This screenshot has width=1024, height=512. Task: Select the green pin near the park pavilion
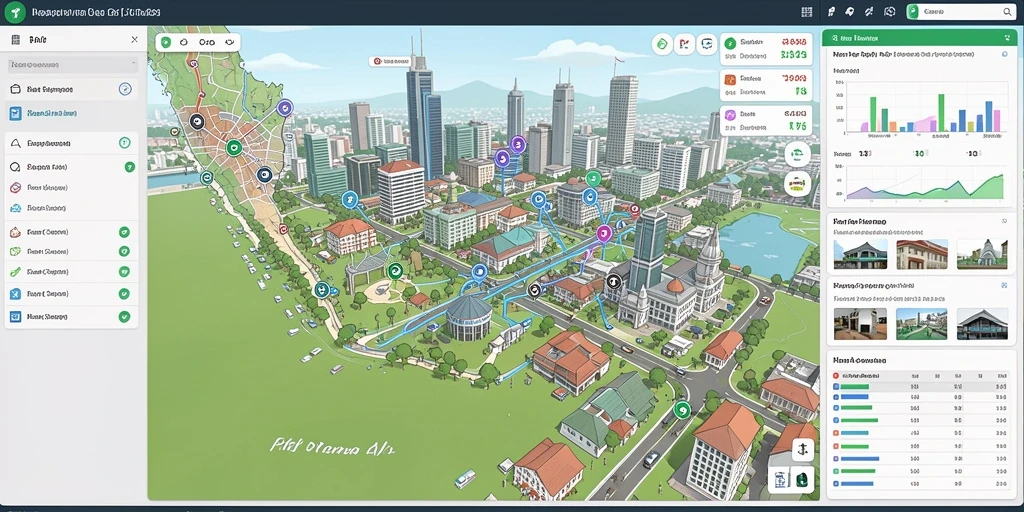(x=394, y=270)
